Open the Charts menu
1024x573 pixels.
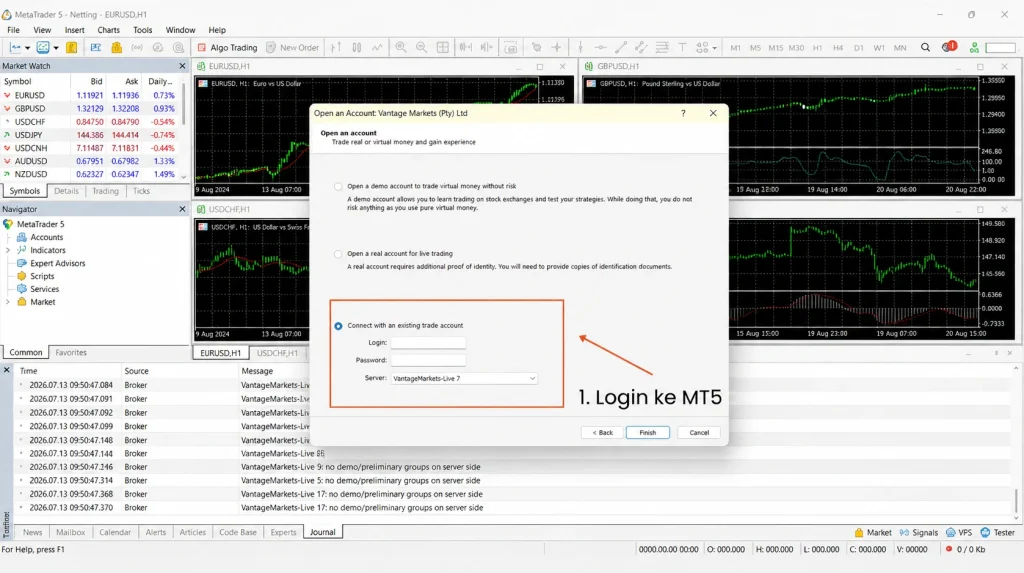click(108, 30)
